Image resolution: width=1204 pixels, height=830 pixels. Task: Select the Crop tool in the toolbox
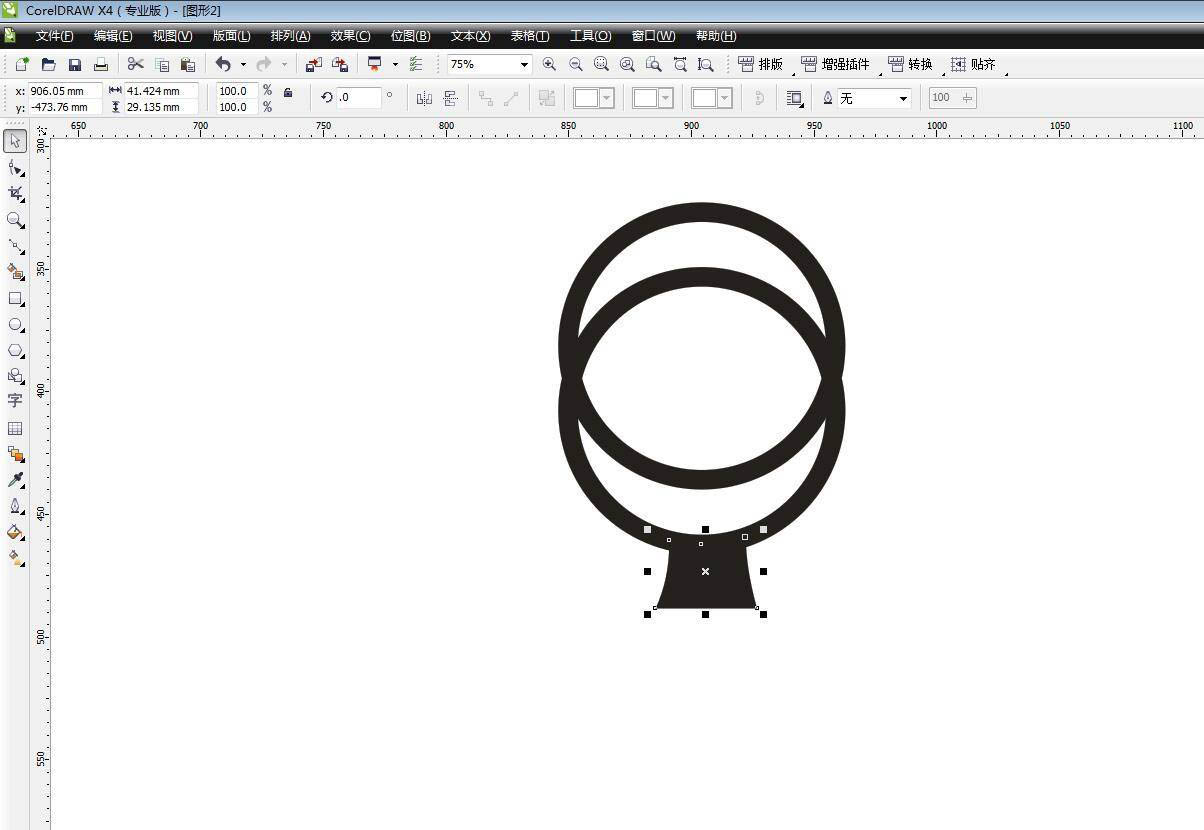pos(15,193)
